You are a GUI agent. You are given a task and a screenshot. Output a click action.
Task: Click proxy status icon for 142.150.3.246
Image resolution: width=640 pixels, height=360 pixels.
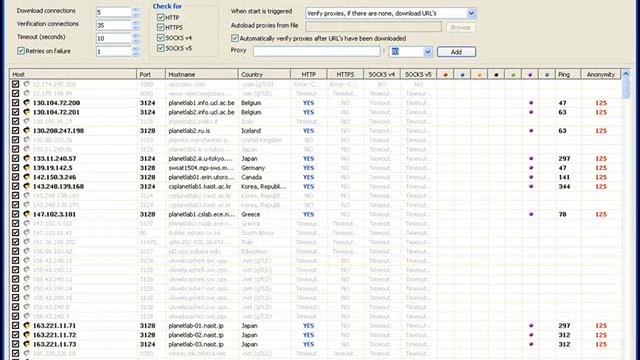(x=27, y=177)
